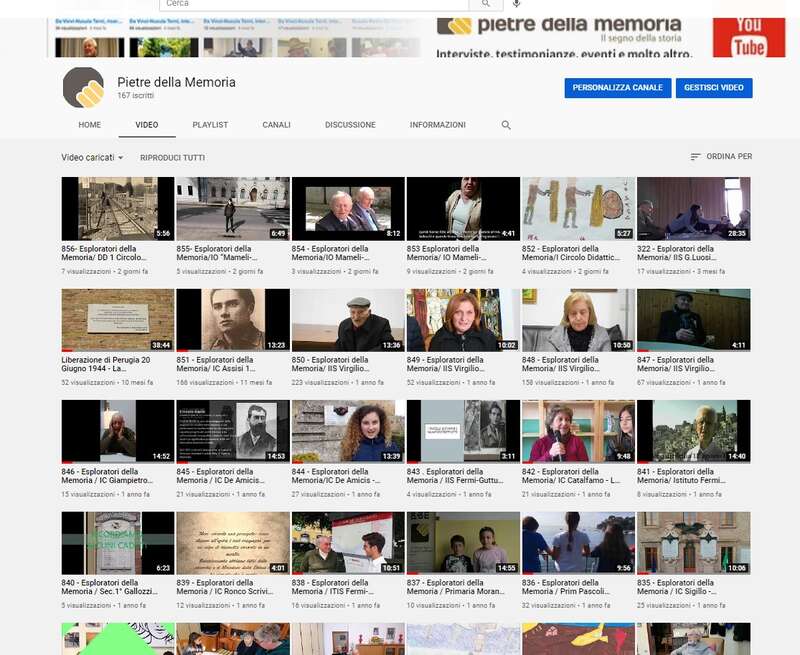Click the Ordina per sort icon
Viewport: 800px width, 655px height.
pos(696,157)
